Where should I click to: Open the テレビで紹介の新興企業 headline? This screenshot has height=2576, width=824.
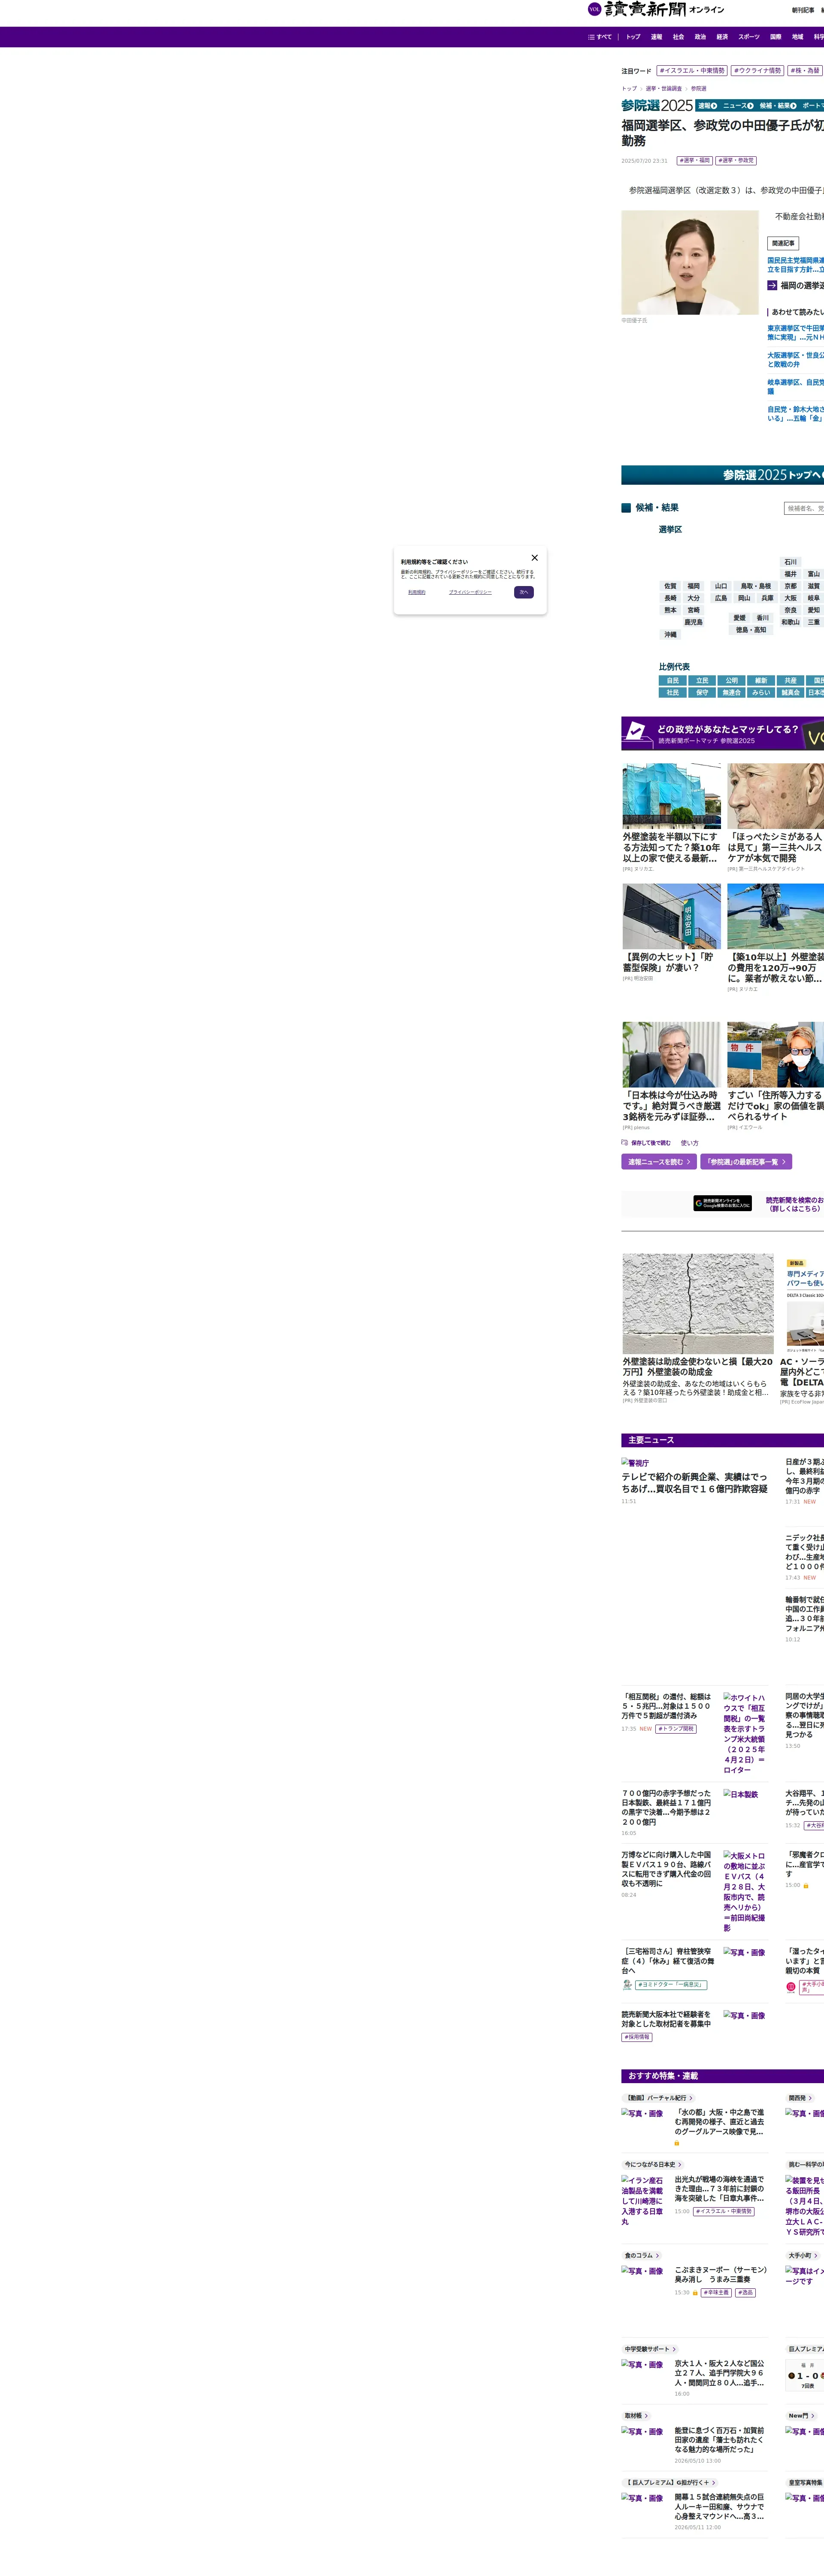point(694,1483)
